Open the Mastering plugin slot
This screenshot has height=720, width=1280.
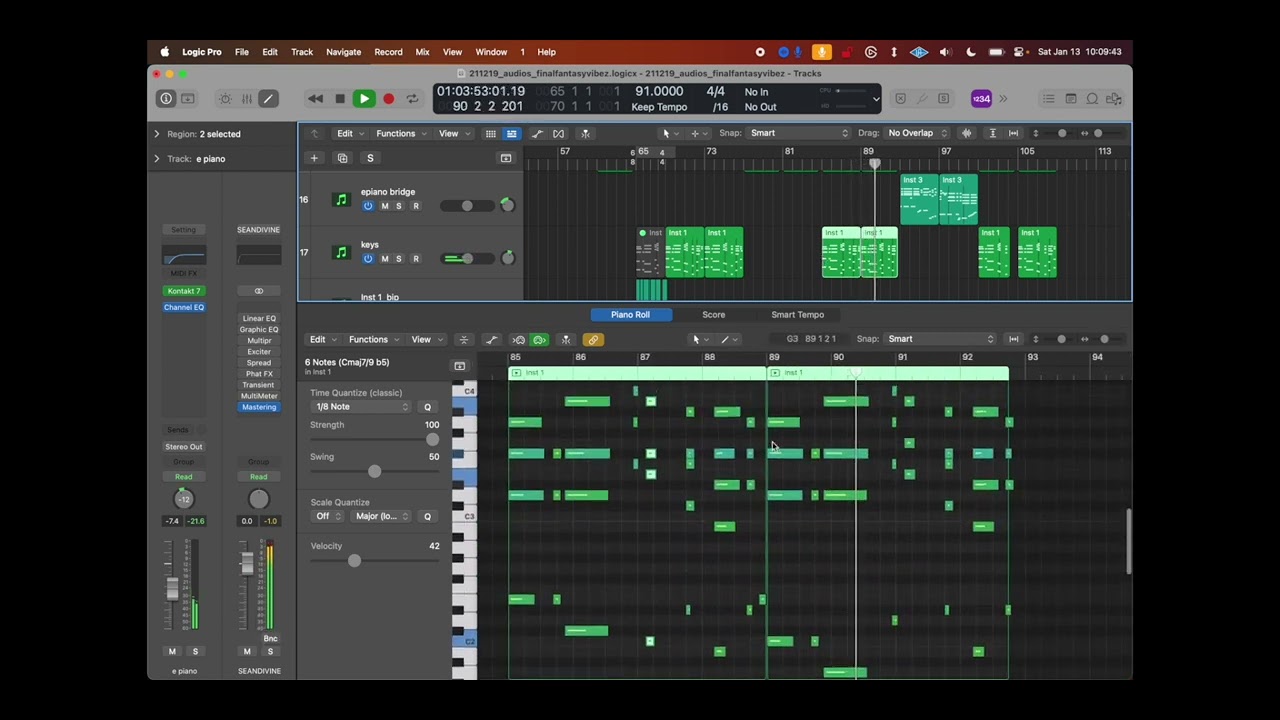coord(259,407)
